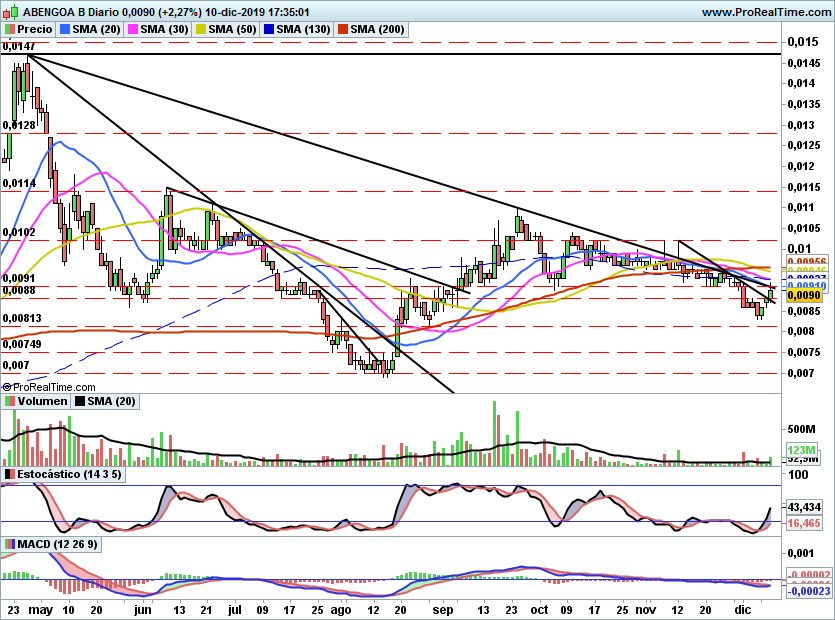Viewport: 835px width, 620px height.
Task: Click the 0,00813 level label
Action: [x=22, y=319]
